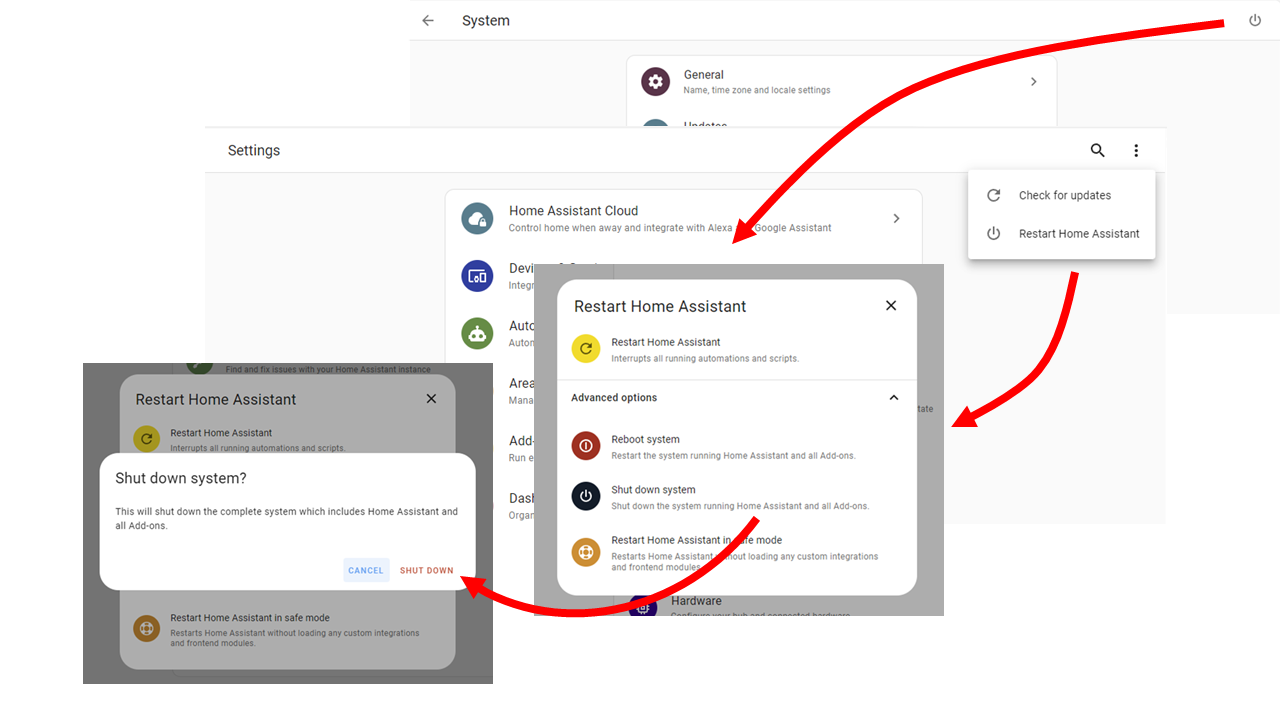The width and height of the screenshot is (1280, 720).
Task: Click orange safe mode icon in center dialog
Action: click(x=586, y=552)
